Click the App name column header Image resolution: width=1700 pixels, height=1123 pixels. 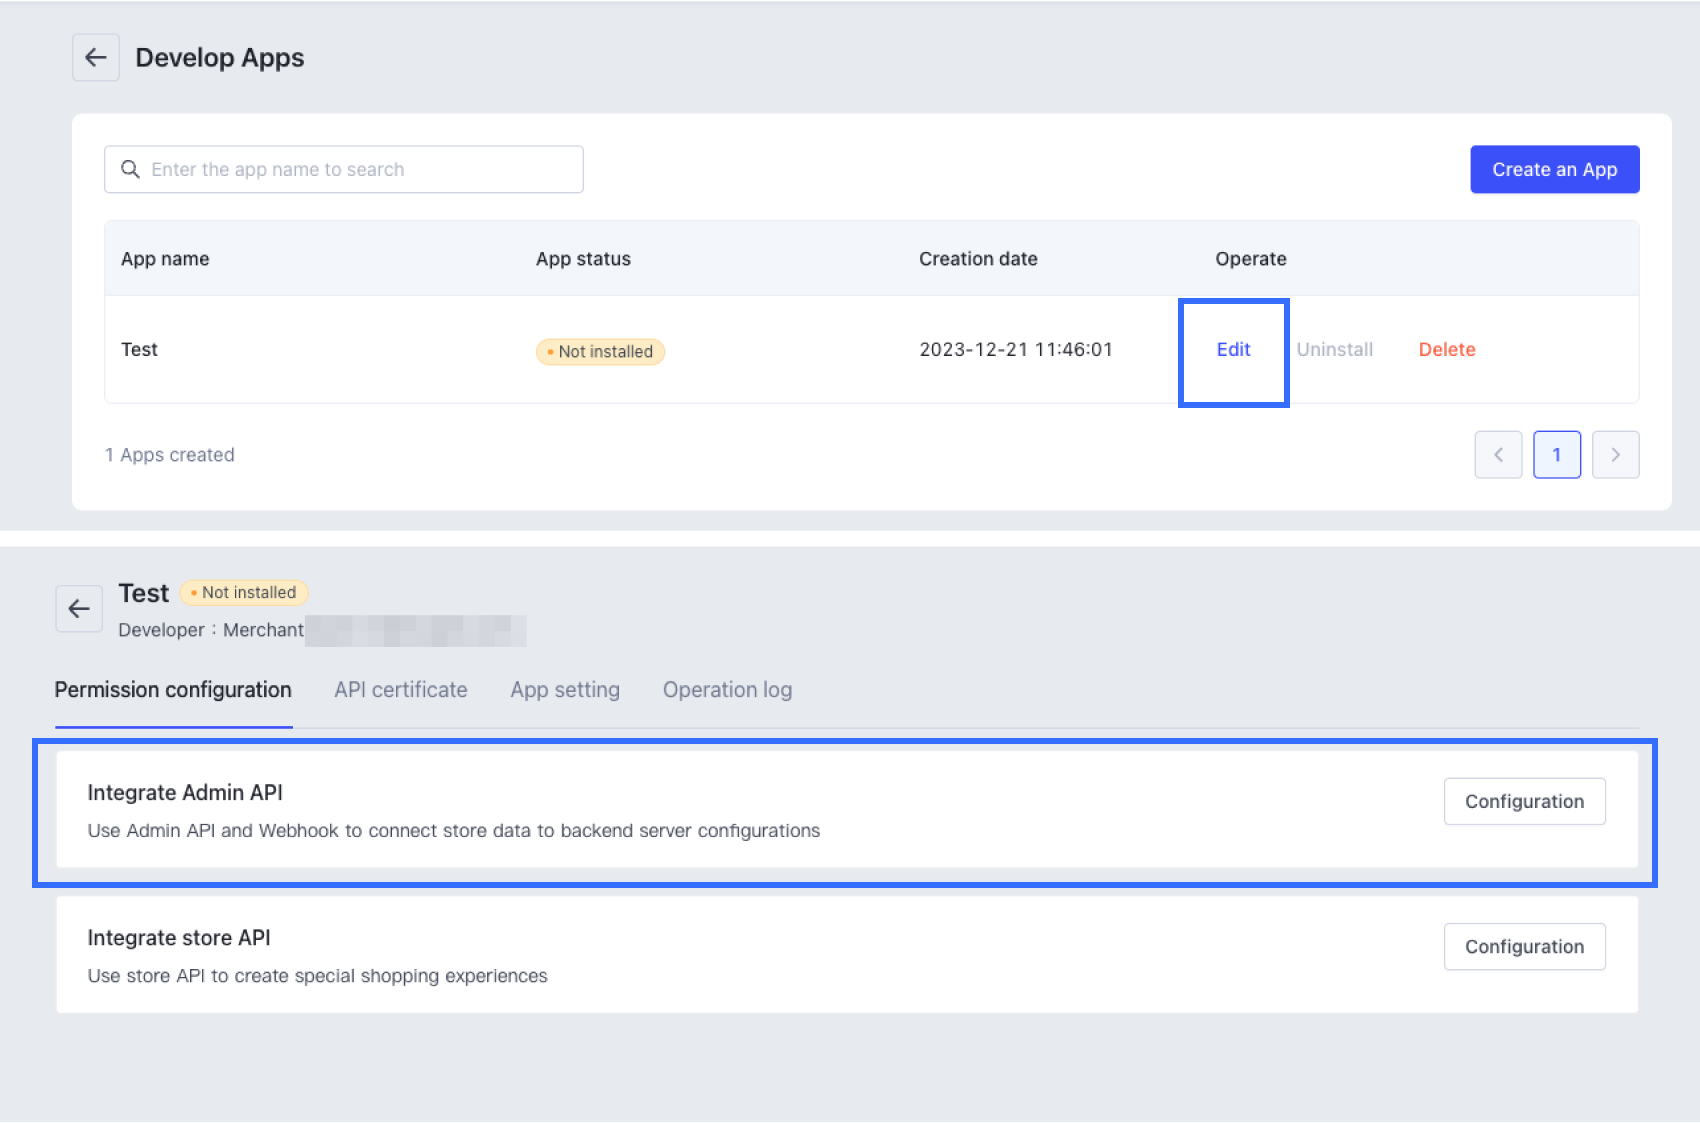click(x=164, y=258)
